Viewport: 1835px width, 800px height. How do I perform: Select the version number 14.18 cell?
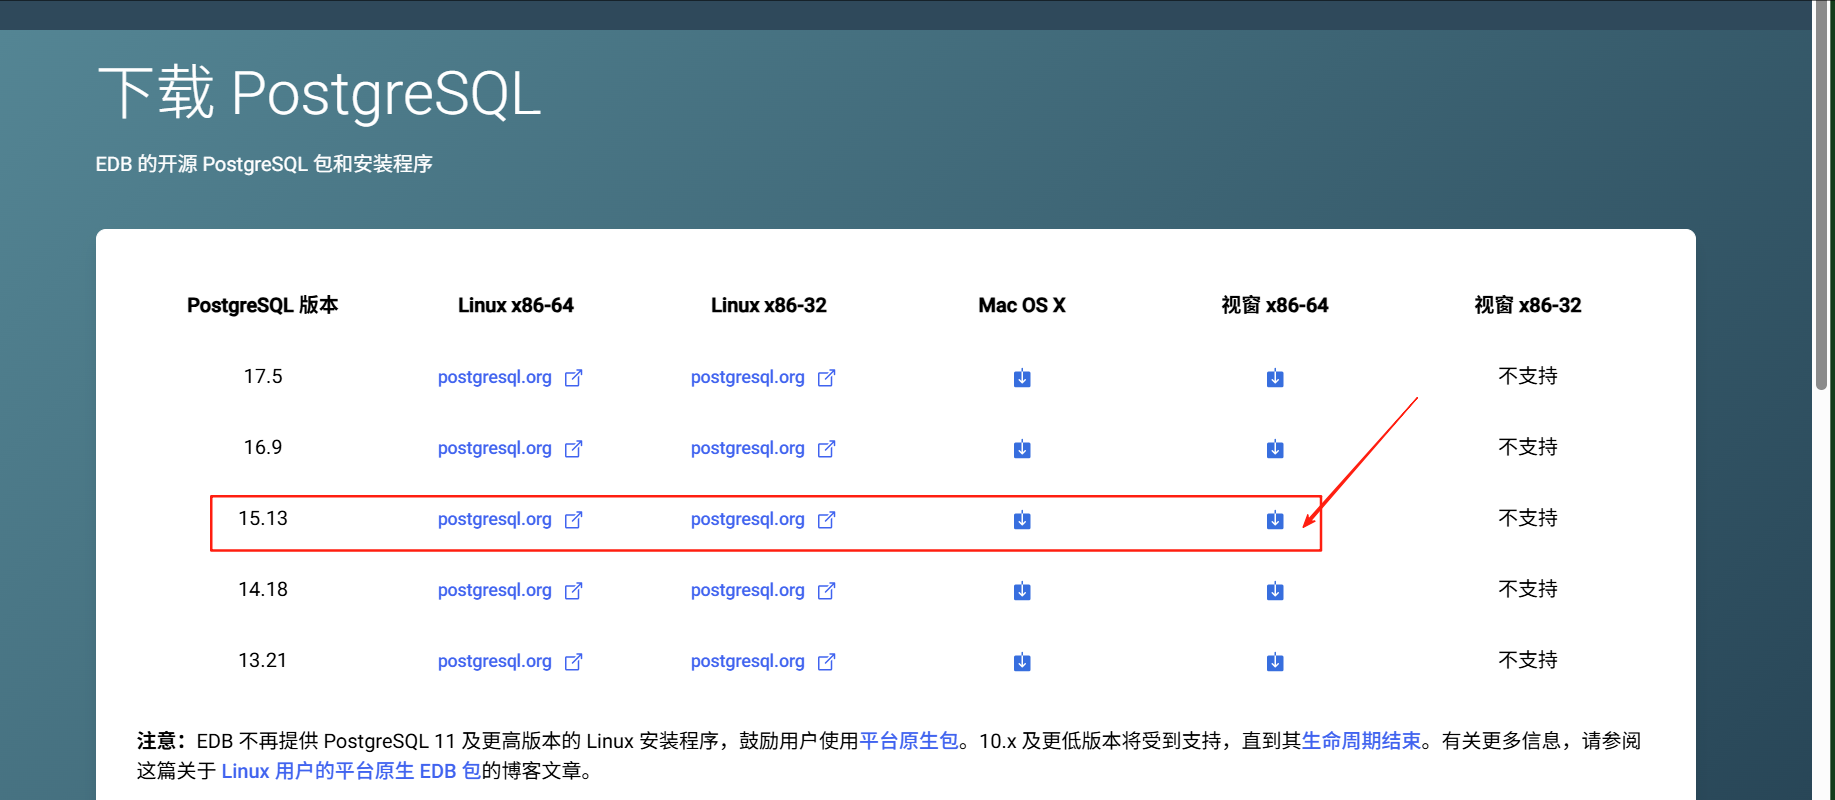pos(263,590)
